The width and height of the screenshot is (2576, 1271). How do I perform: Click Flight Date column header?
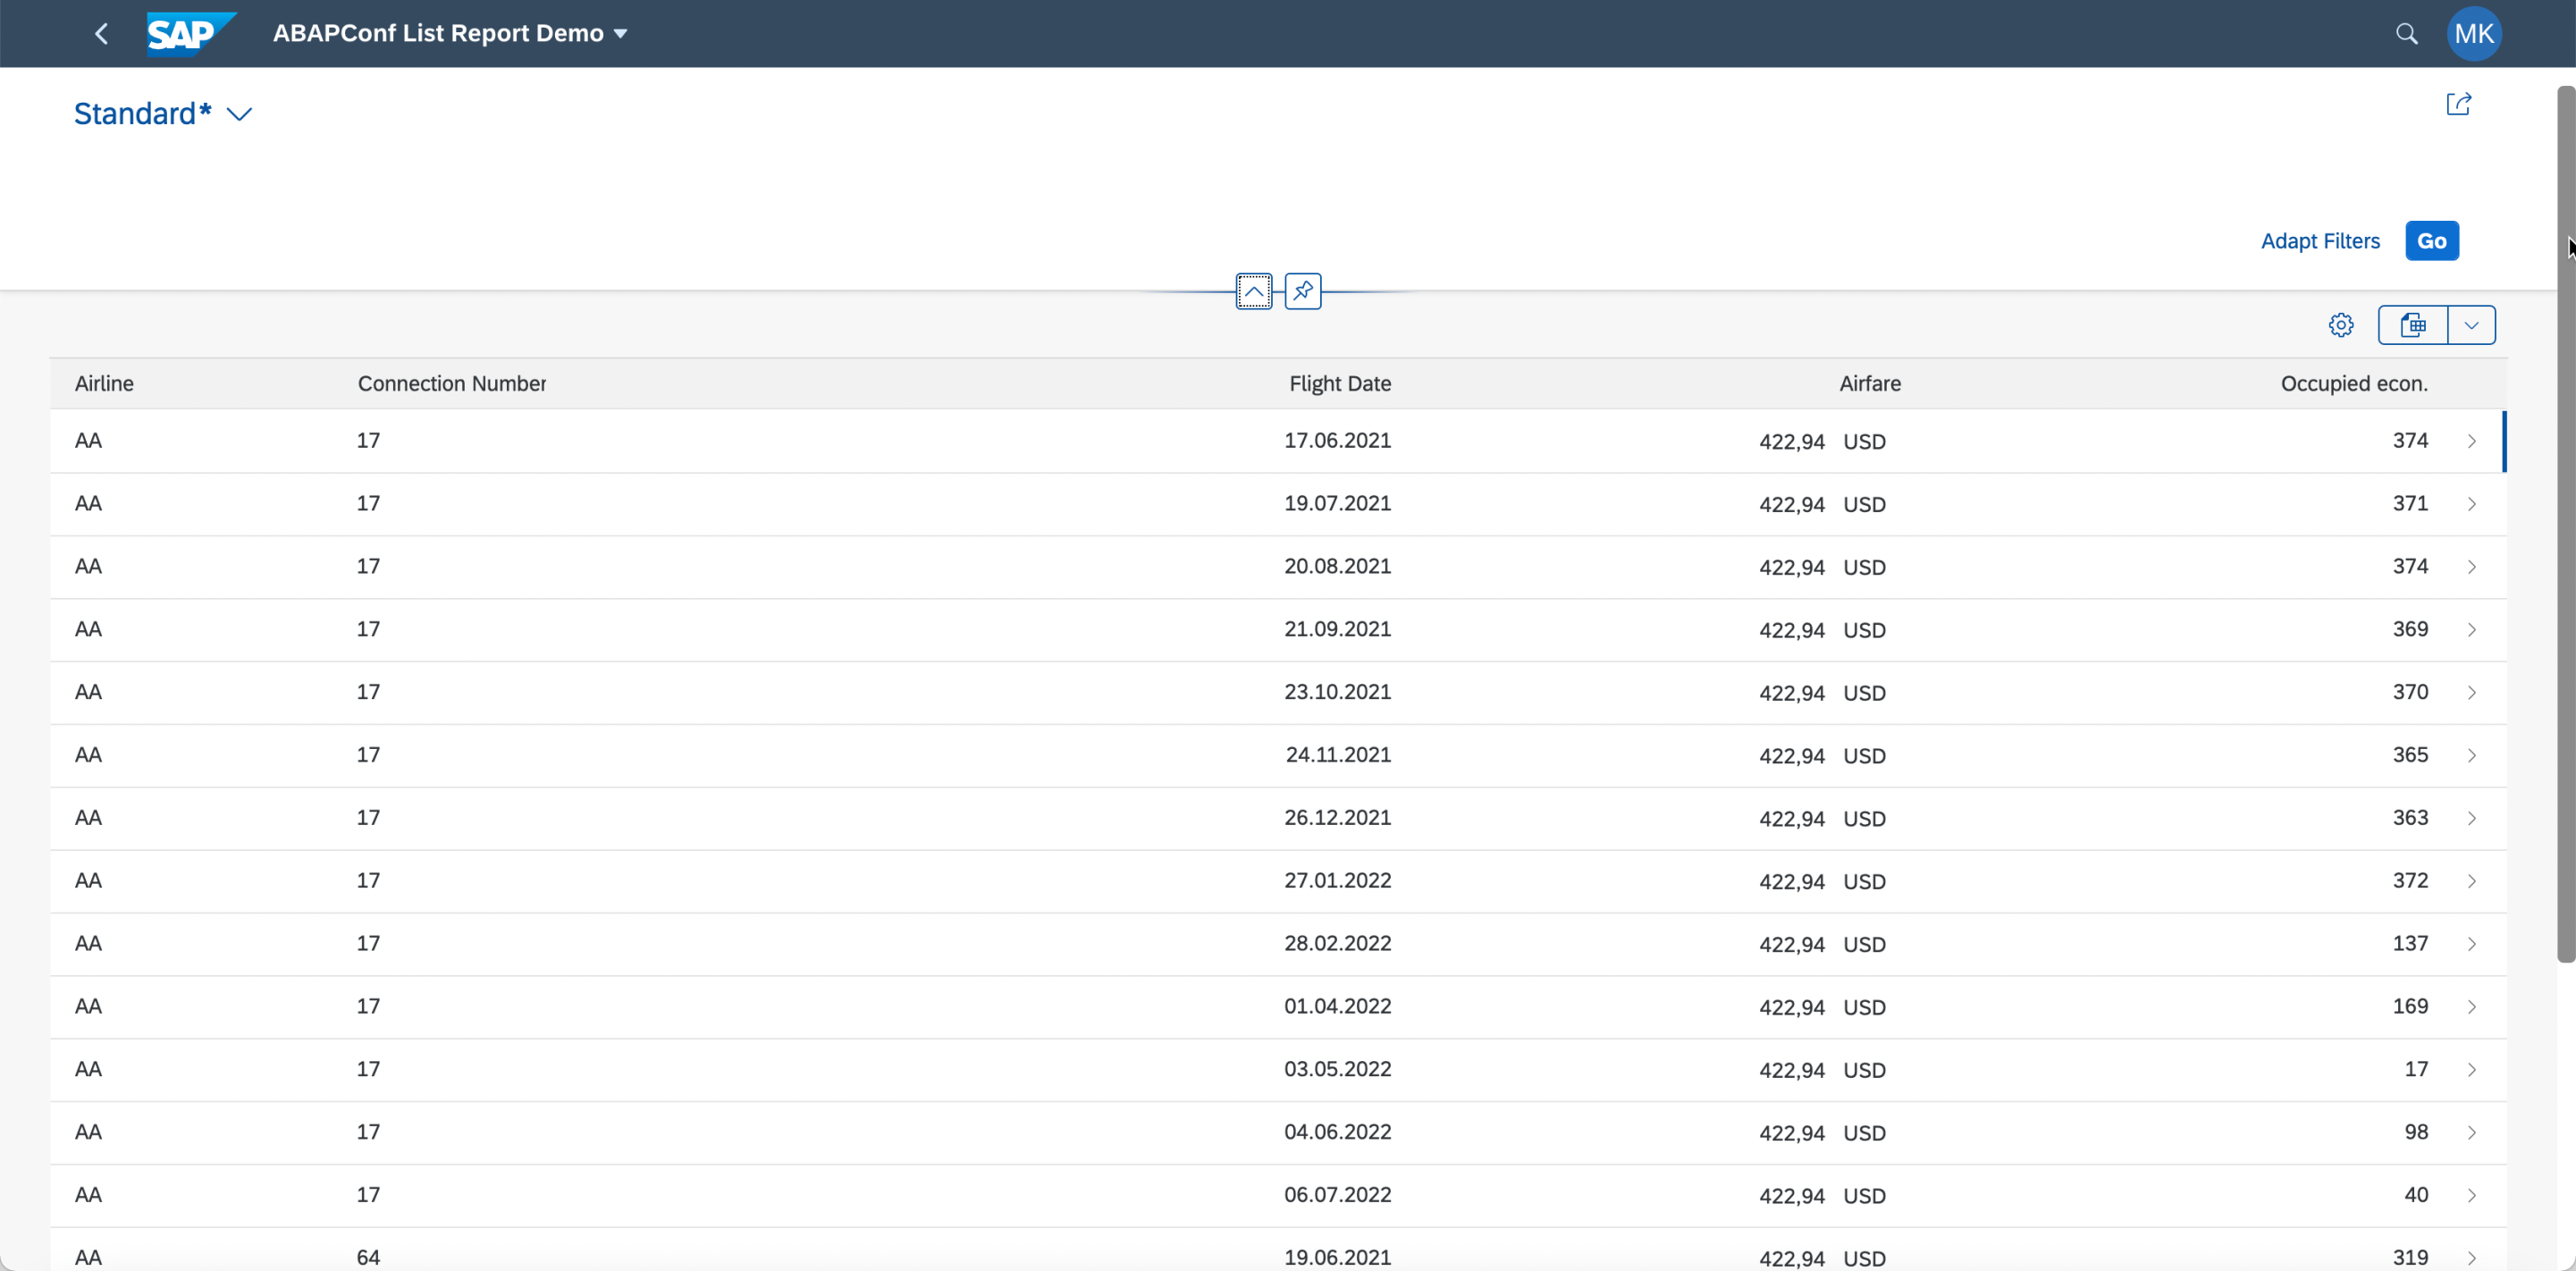[x=1340, y=383]
